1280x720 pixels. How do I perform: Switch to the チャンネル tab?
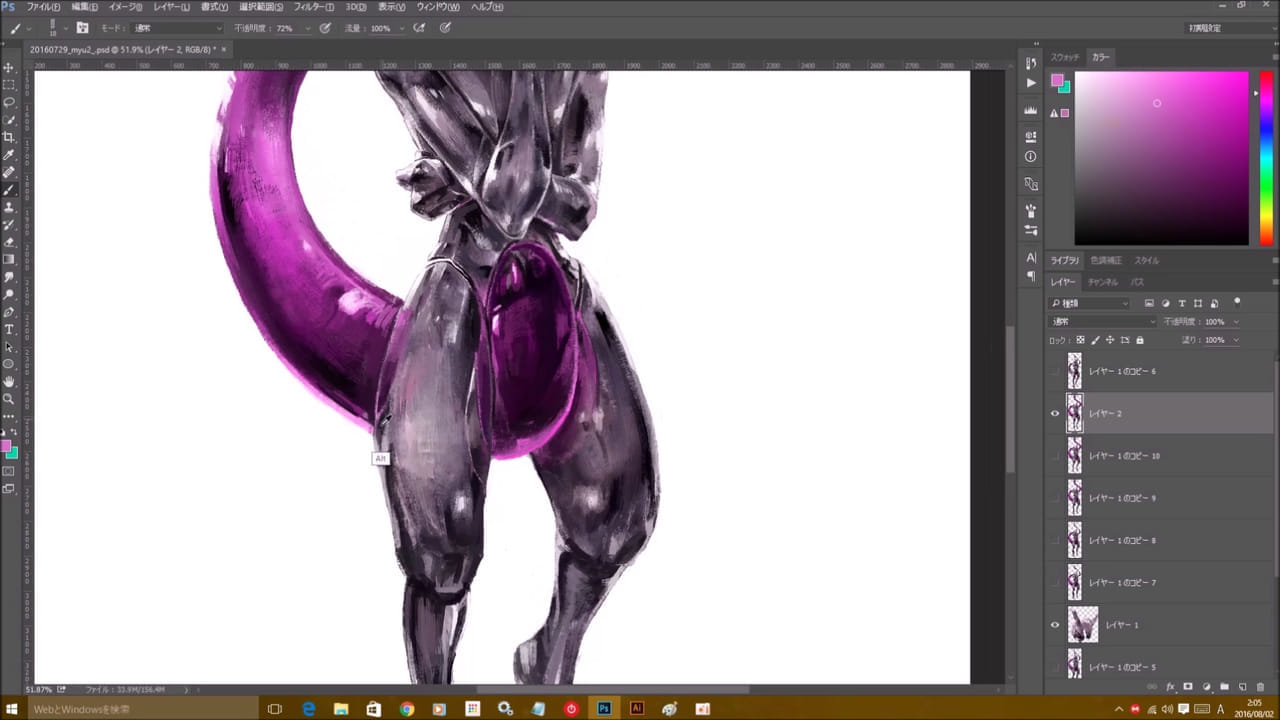coord(1102,282)
